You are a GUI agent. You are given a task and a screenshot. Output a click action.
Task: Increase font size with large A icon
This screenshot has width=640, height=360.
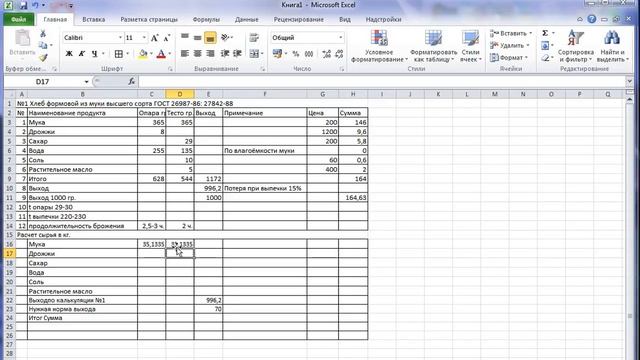[154, 38]
